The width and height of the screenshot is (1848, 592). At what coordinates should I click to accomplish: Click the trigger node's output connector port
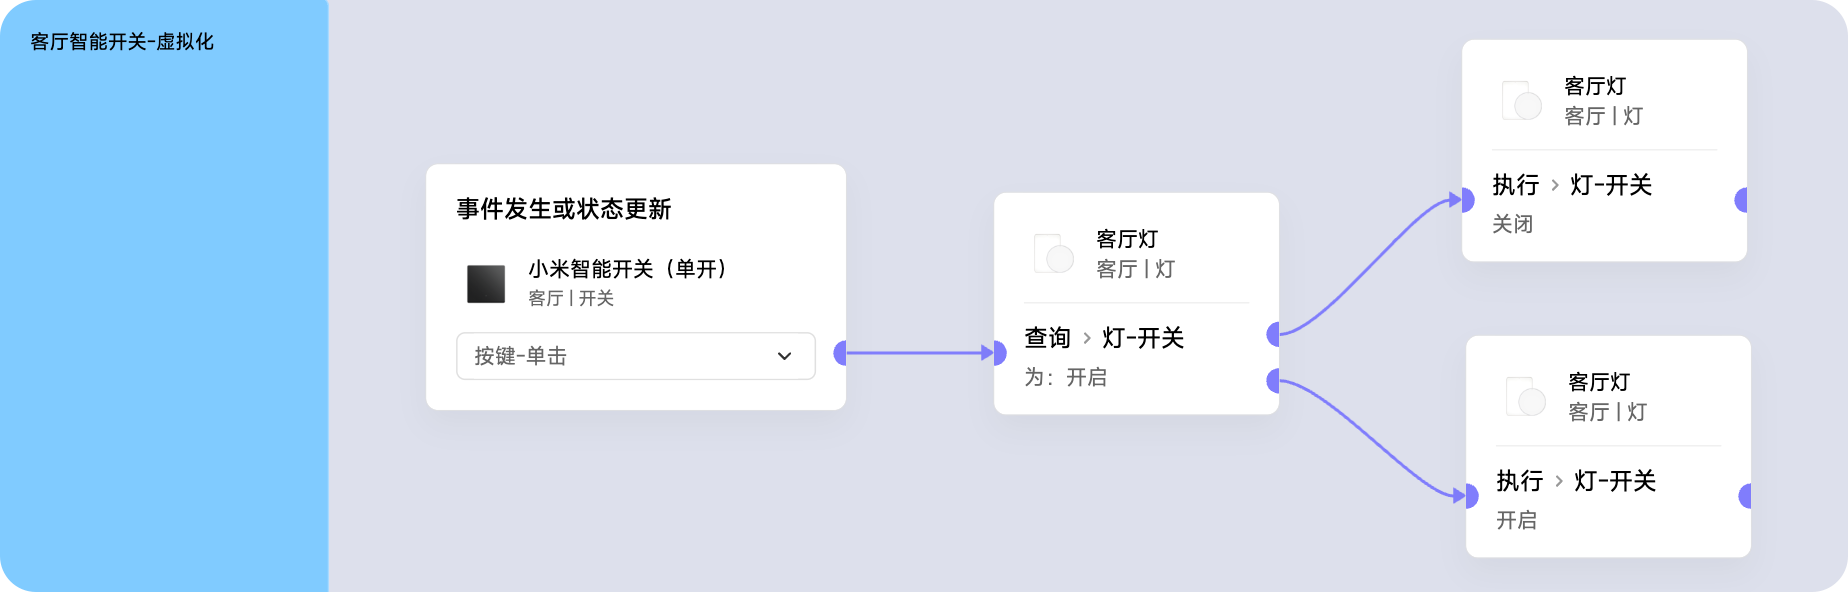[841, 353]
